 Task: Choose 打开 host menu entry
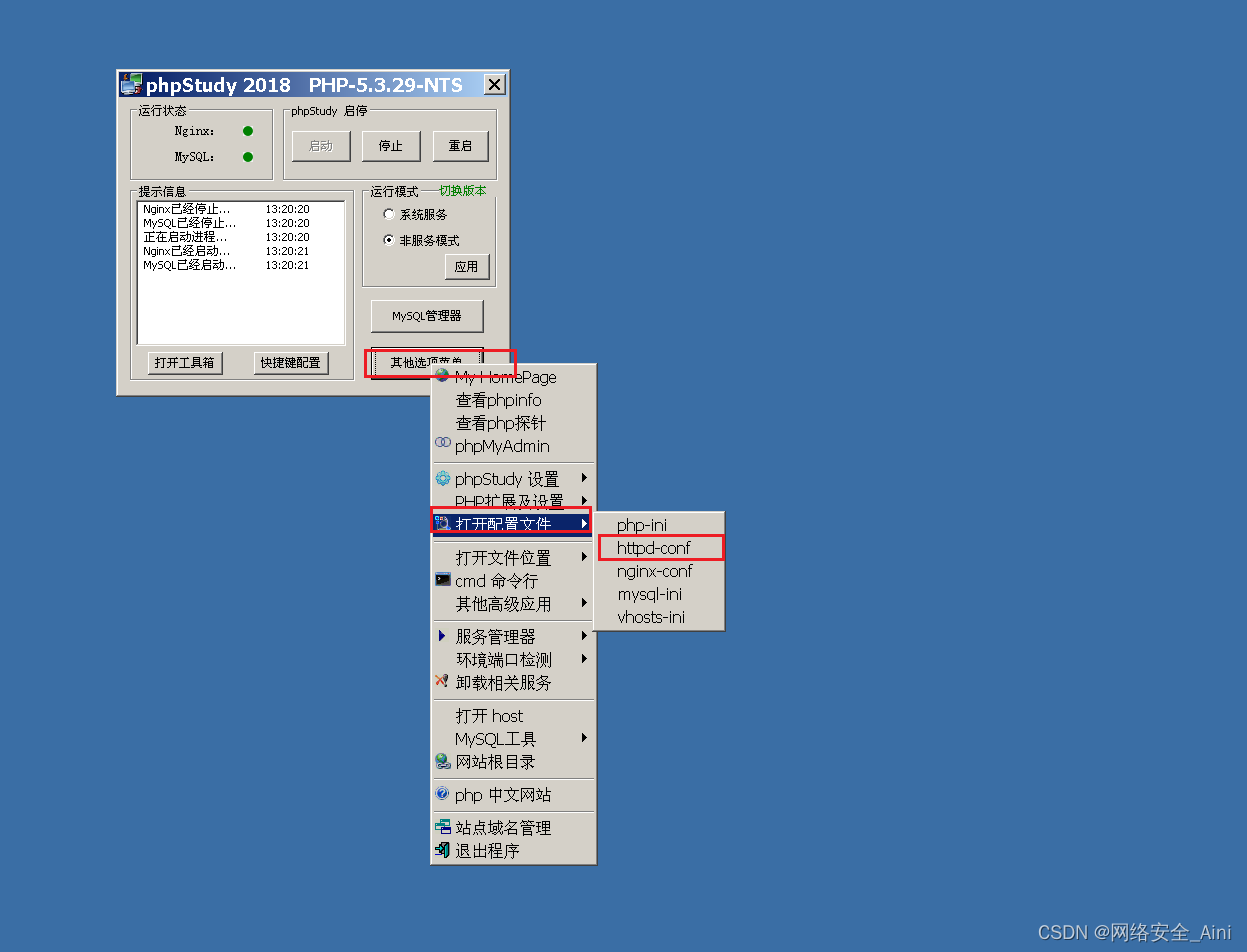[513, 716]
